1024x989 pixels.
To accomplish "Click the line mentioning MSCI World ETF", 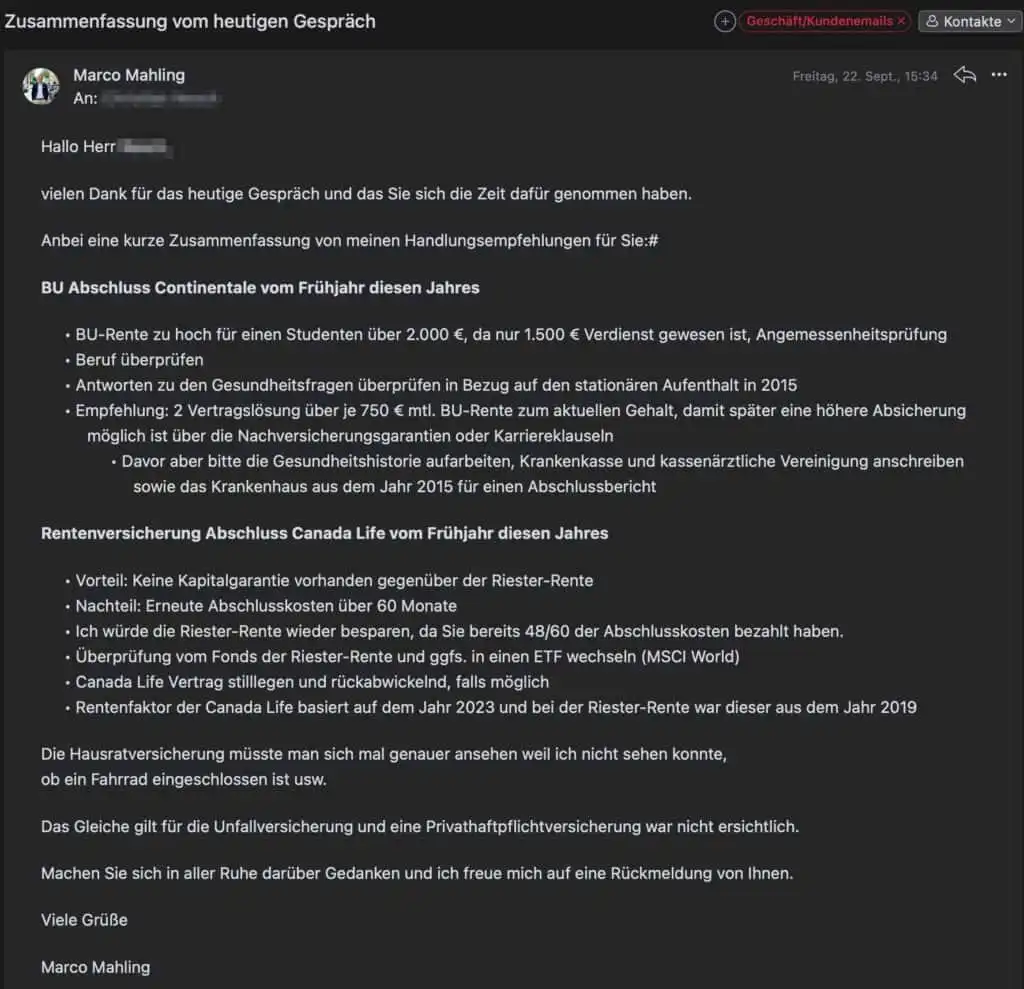I will 407,657.
